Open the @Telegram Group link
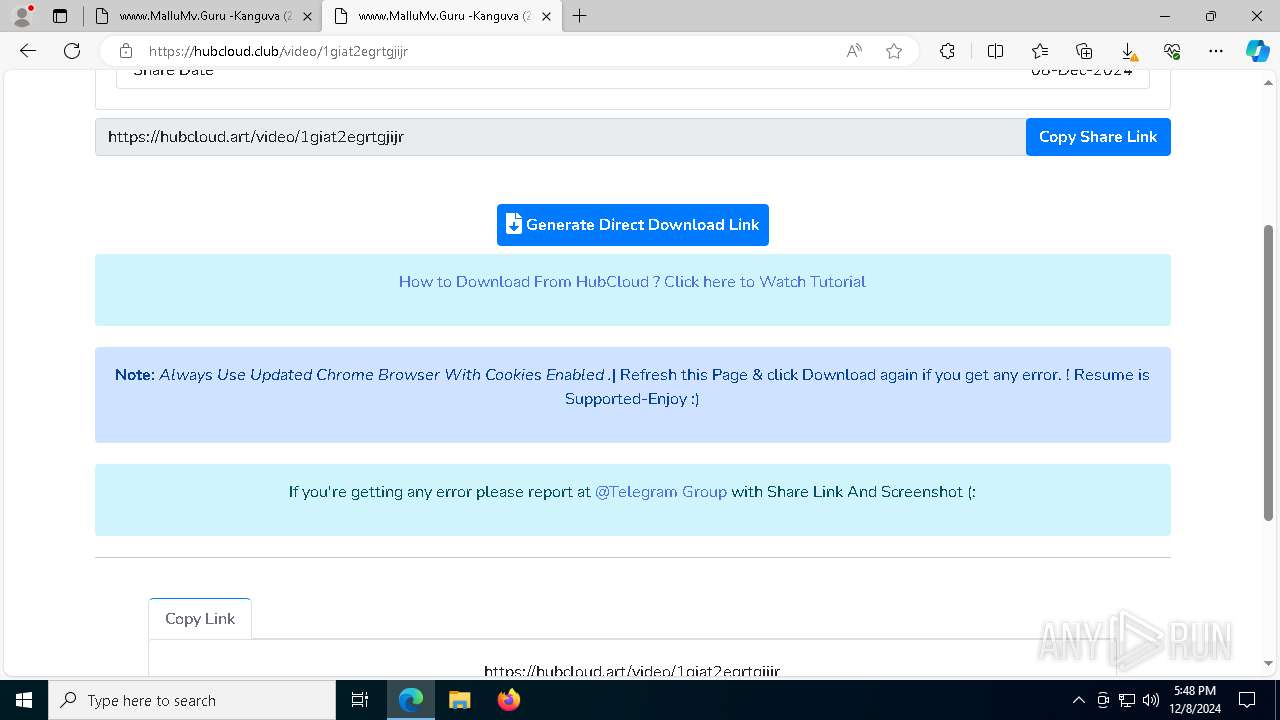 [x=661, y=492]
